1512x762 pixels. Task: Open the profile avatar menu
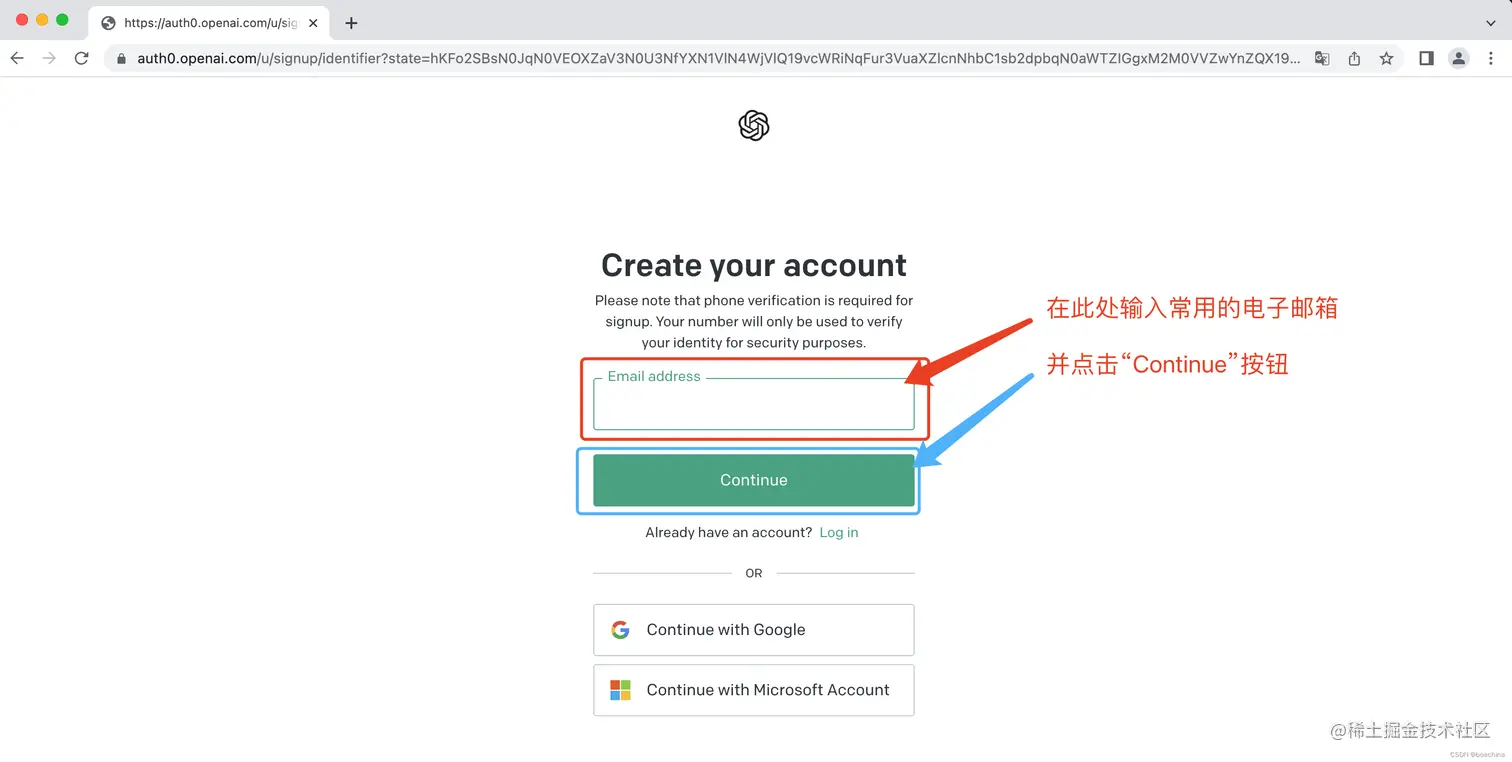tap(1459, 59)
